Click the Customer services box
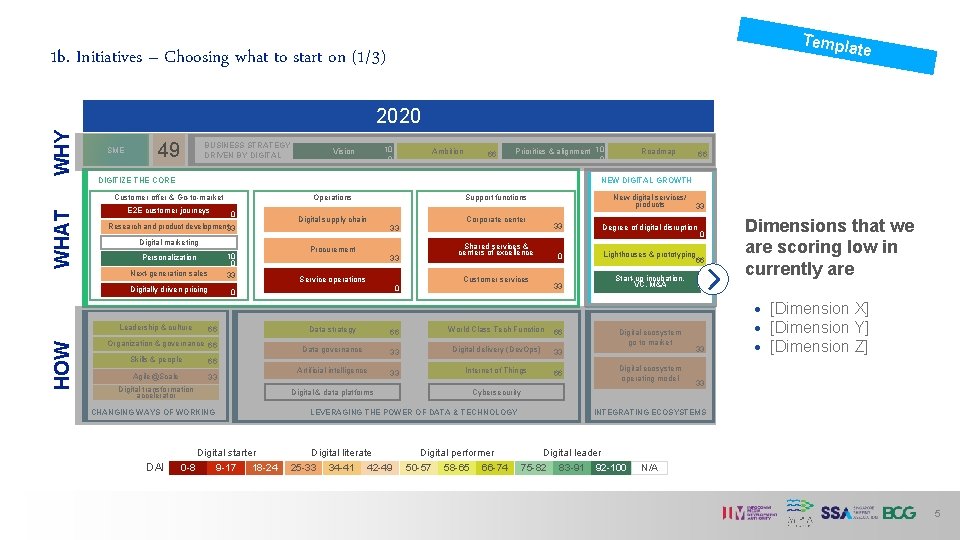The width and height of the screenshot is (960, 540). (x=496, y=280)
